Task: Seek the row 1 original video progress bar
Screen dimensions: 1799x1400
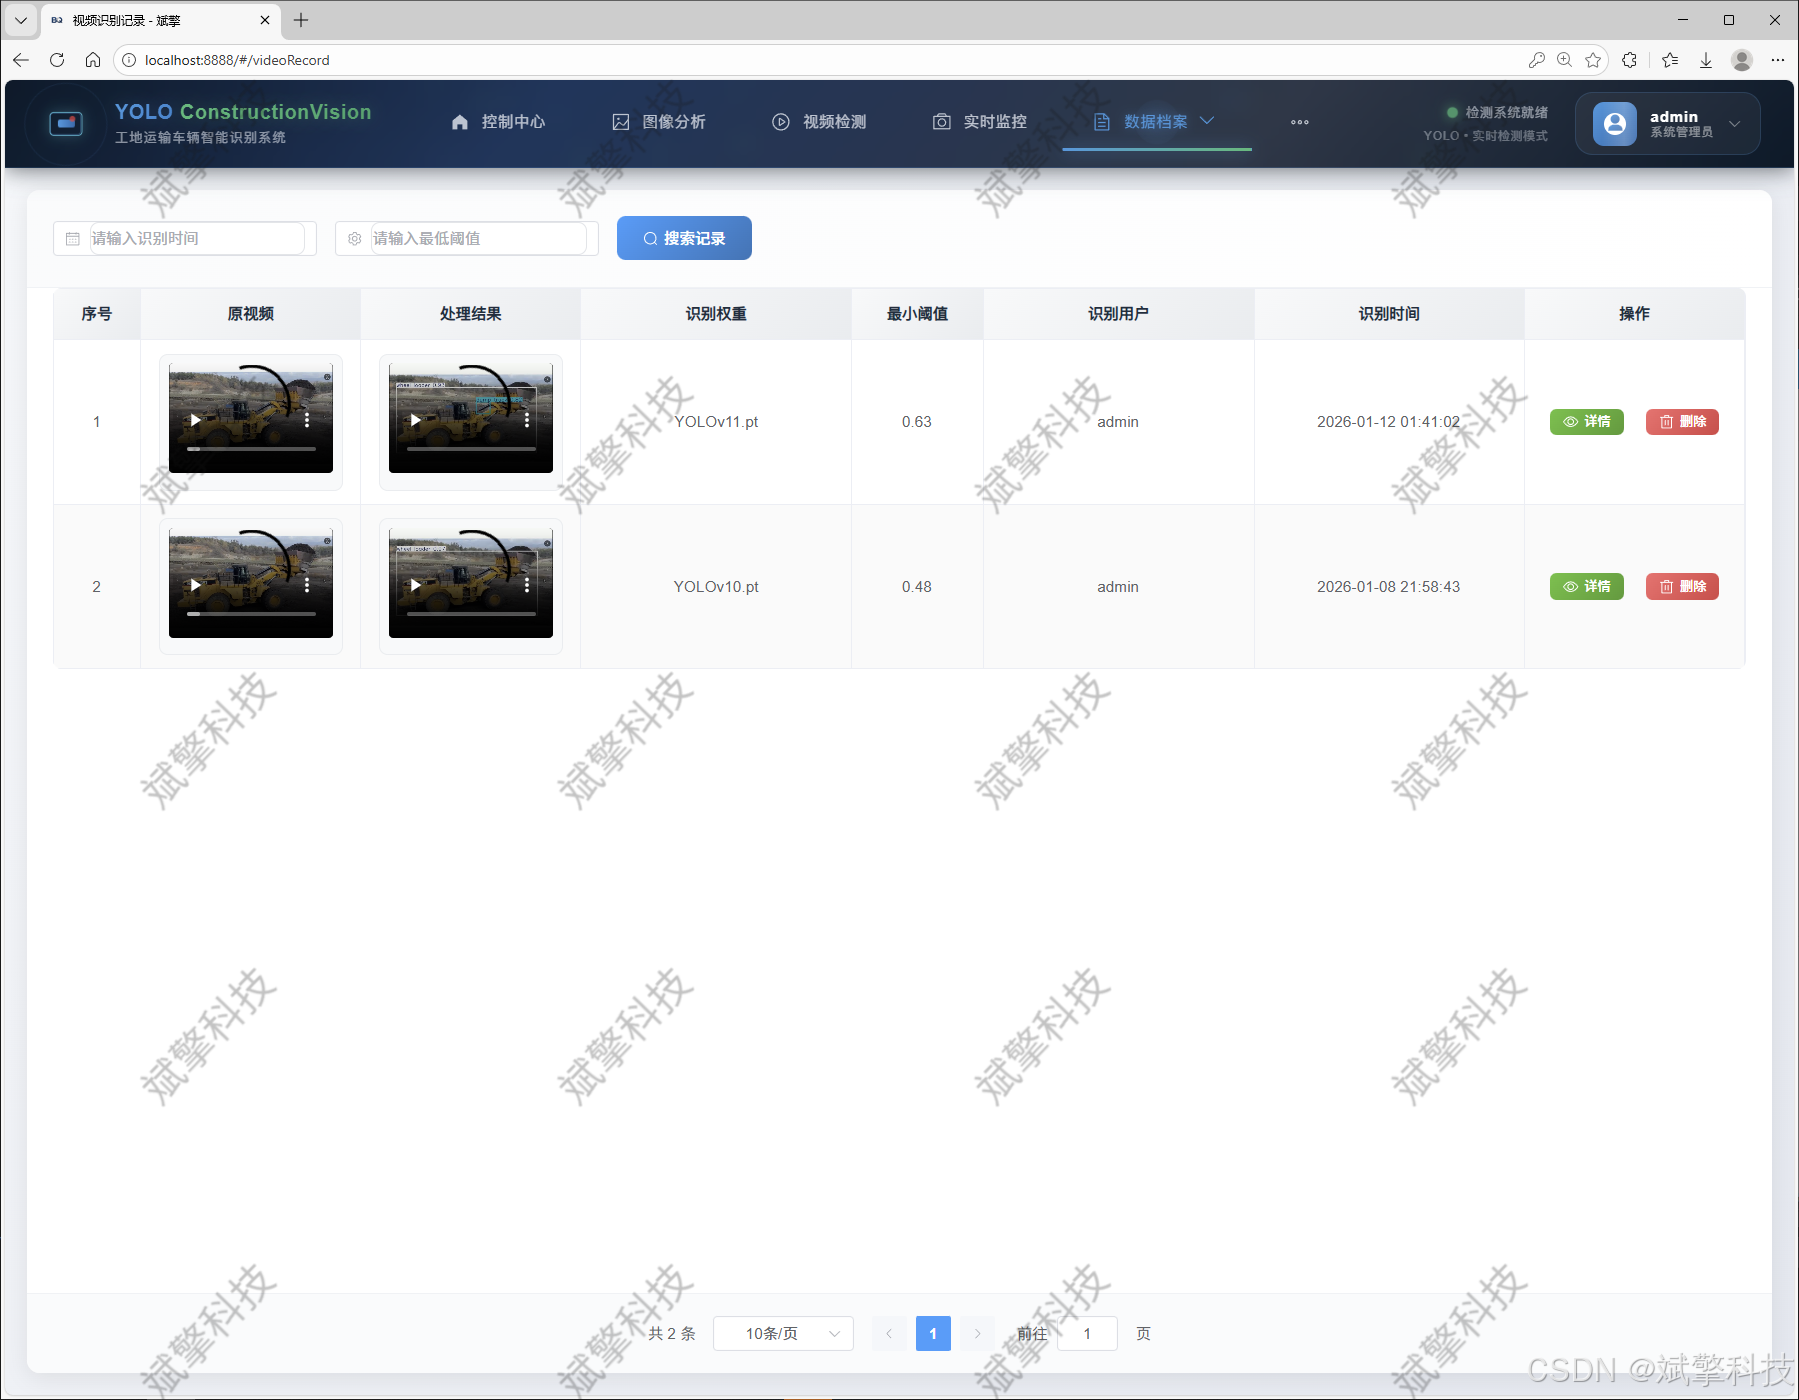Action: [x=251, y=449]
